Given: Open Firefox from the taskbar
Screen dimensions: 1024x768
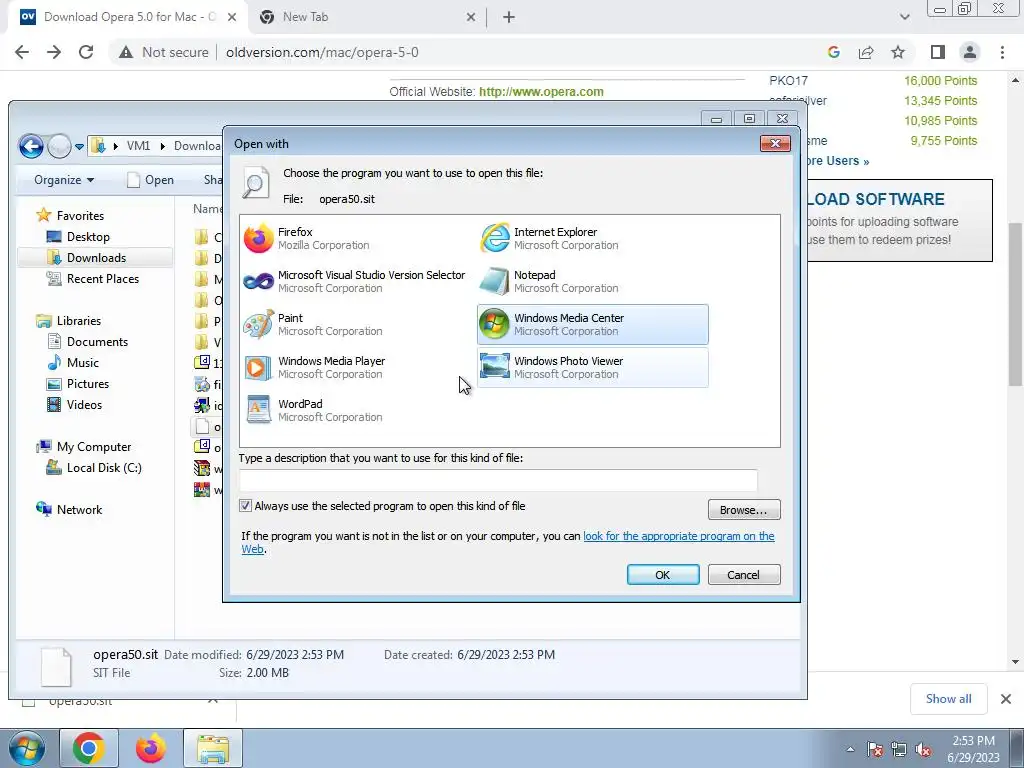Looking at the screenshot, I should 150,748.
